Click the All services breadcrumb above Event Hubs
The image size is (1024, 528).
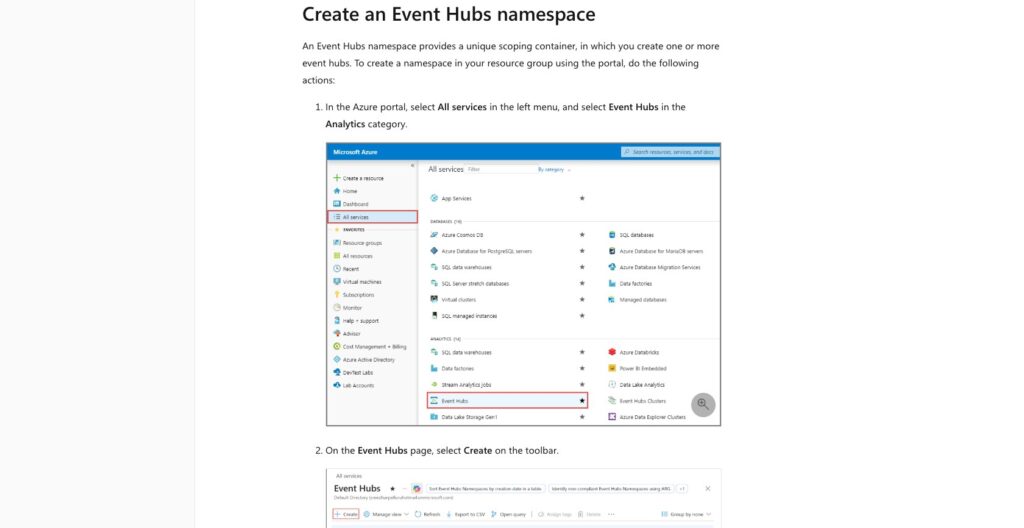coord(349,476)
